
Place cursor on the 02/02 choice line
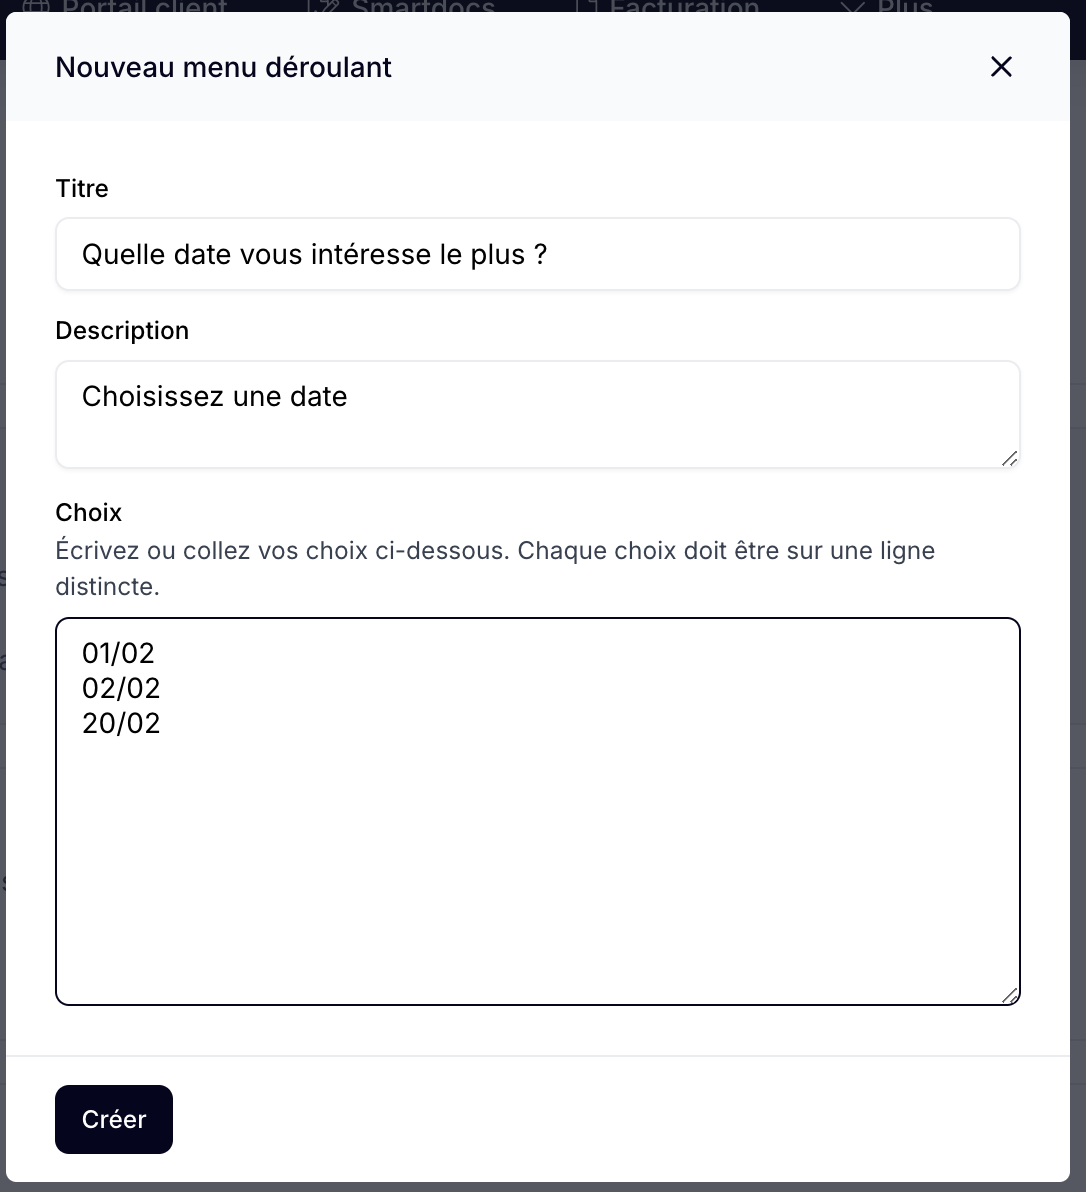pos(122,688)
